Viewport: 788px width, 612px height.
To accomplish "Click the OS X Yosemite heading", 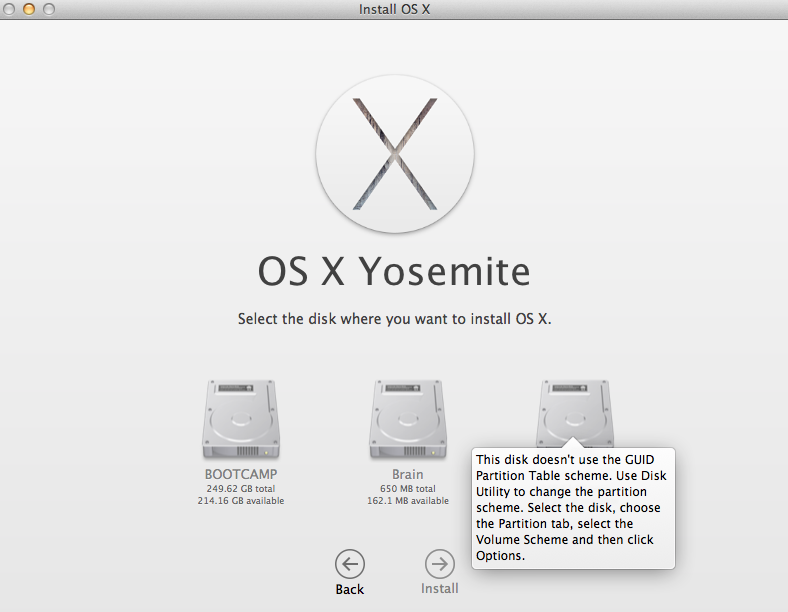I will tap(395, 271).
